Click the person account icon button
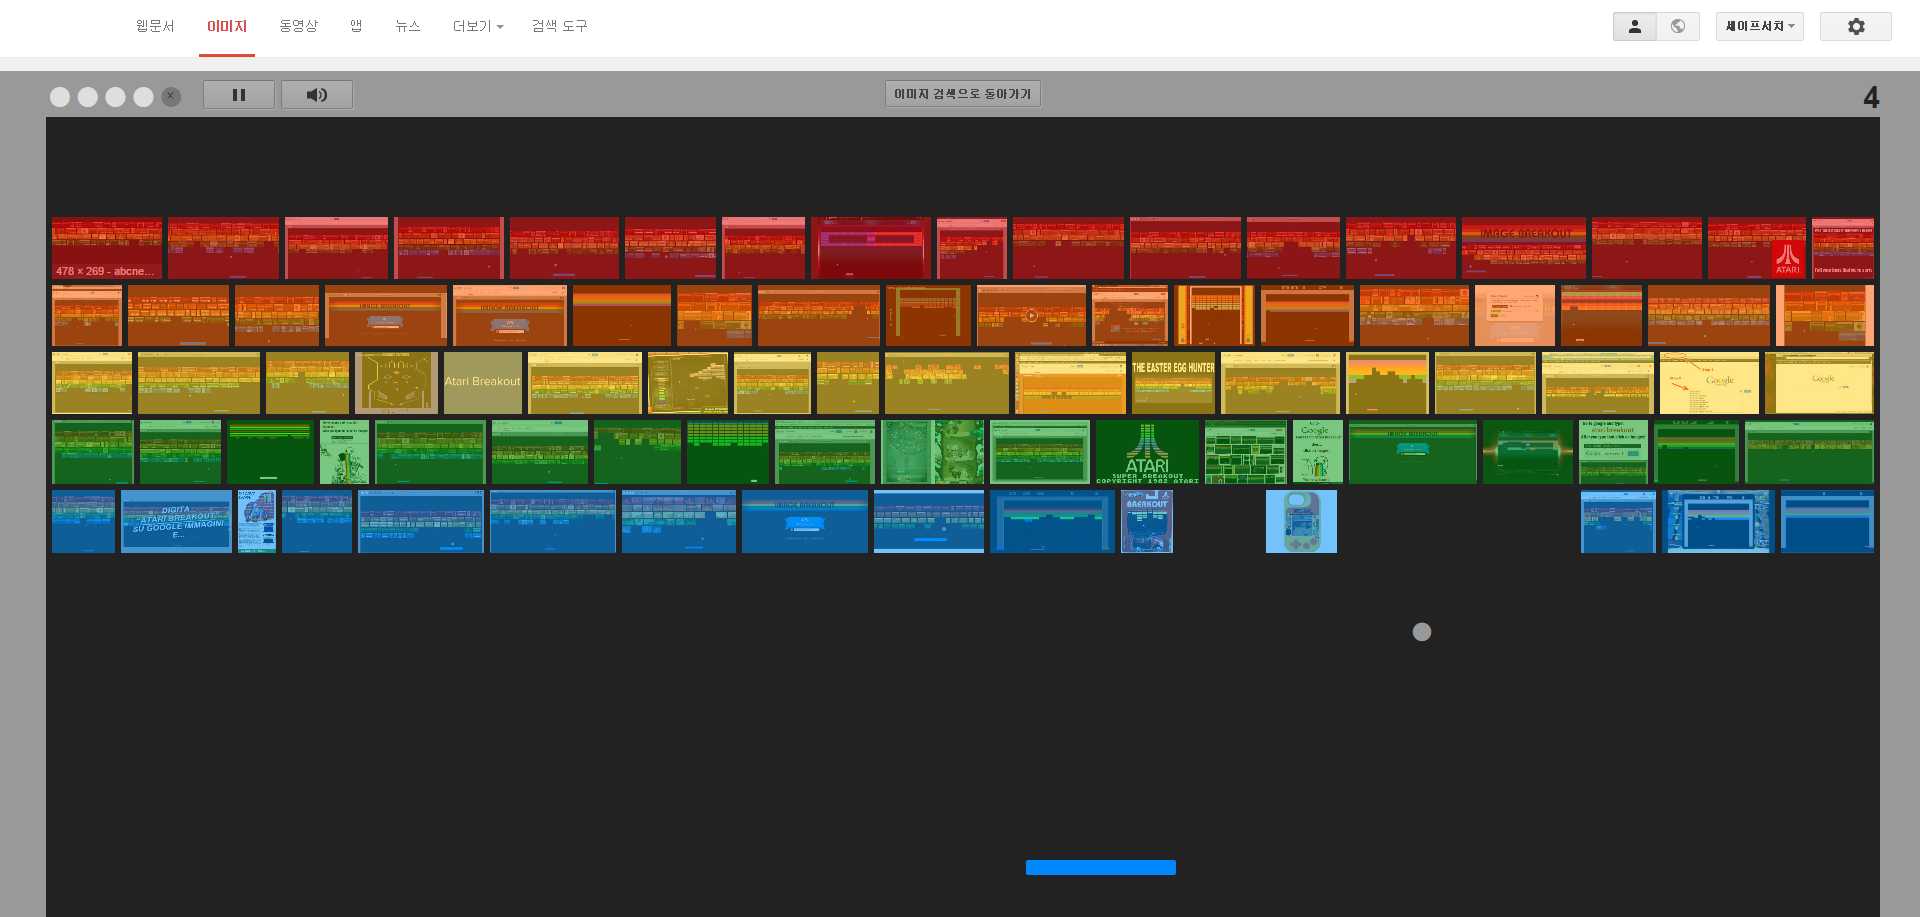1920x917 pixels. click(1635, 27)
